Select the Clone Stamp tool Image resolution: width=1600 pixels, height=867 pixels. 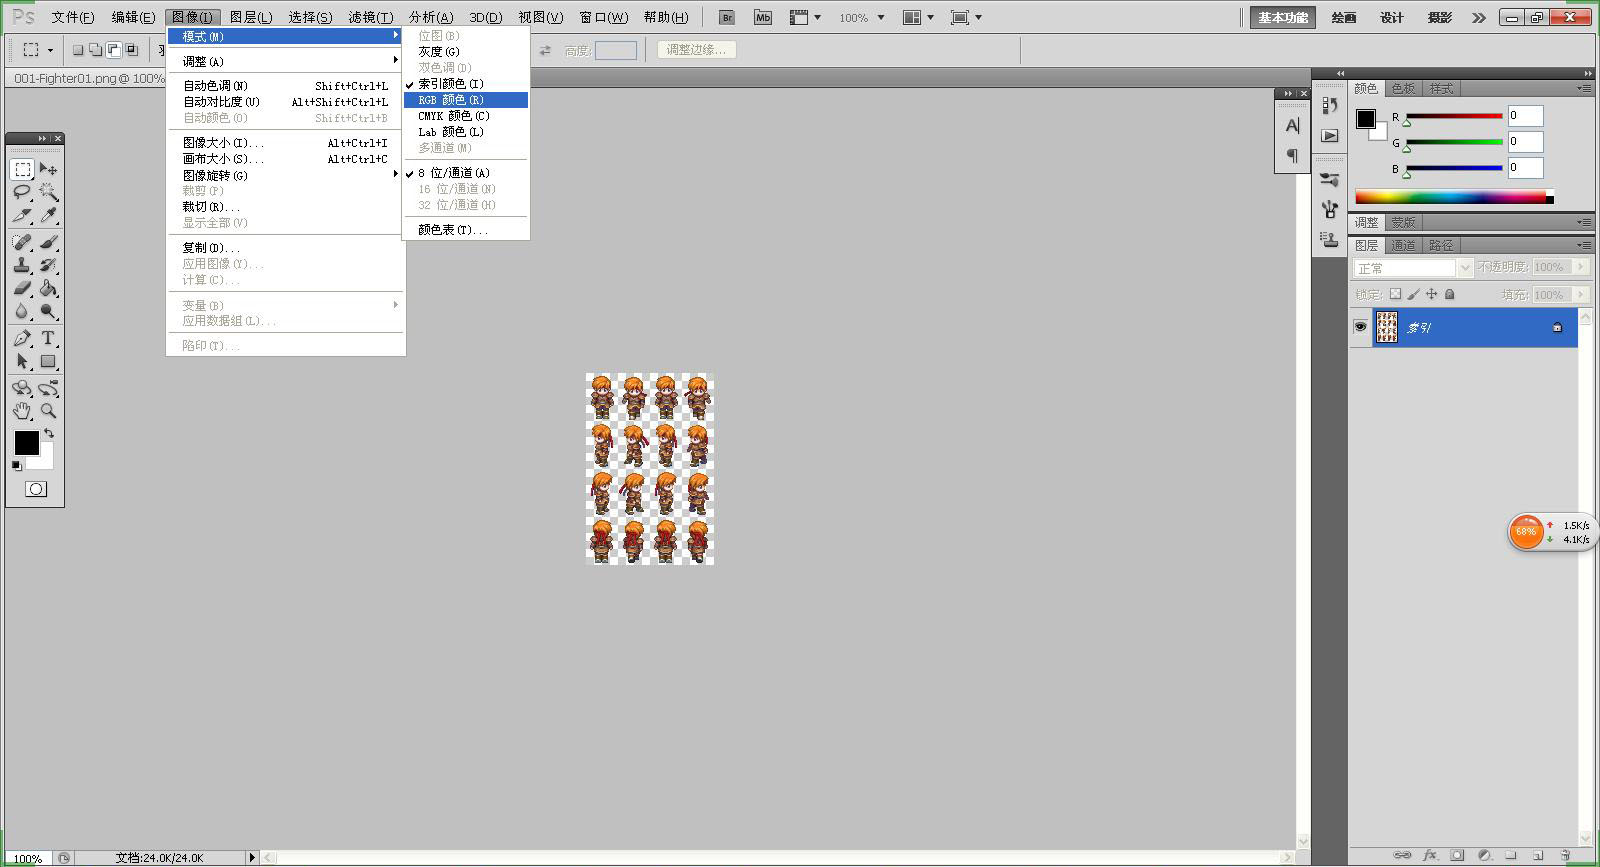(x=22, y=265)
